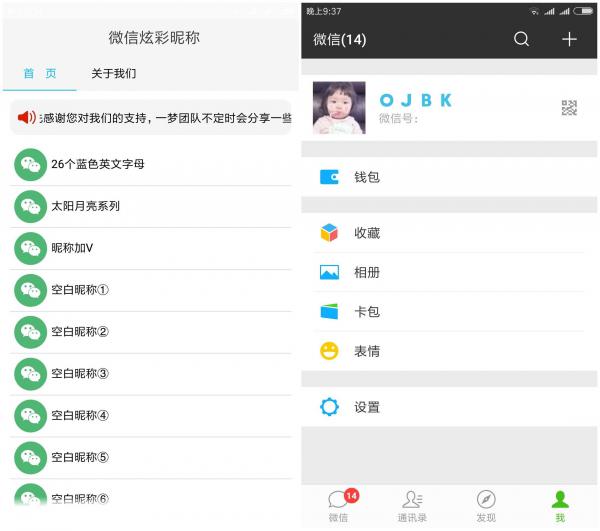Switch to the 关于我们 tab

[x=114, y=73]
